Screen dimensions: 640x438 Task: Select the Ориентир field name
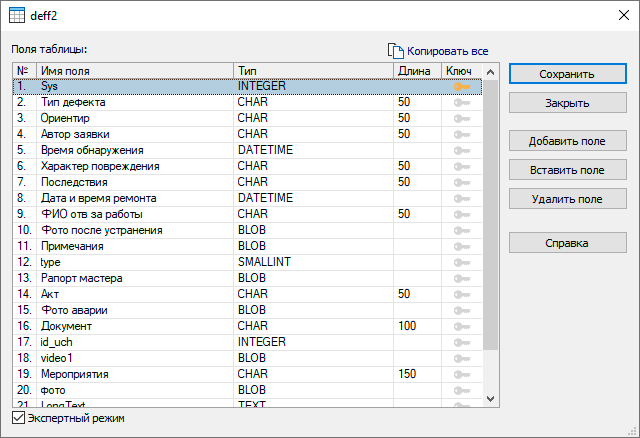65,118
